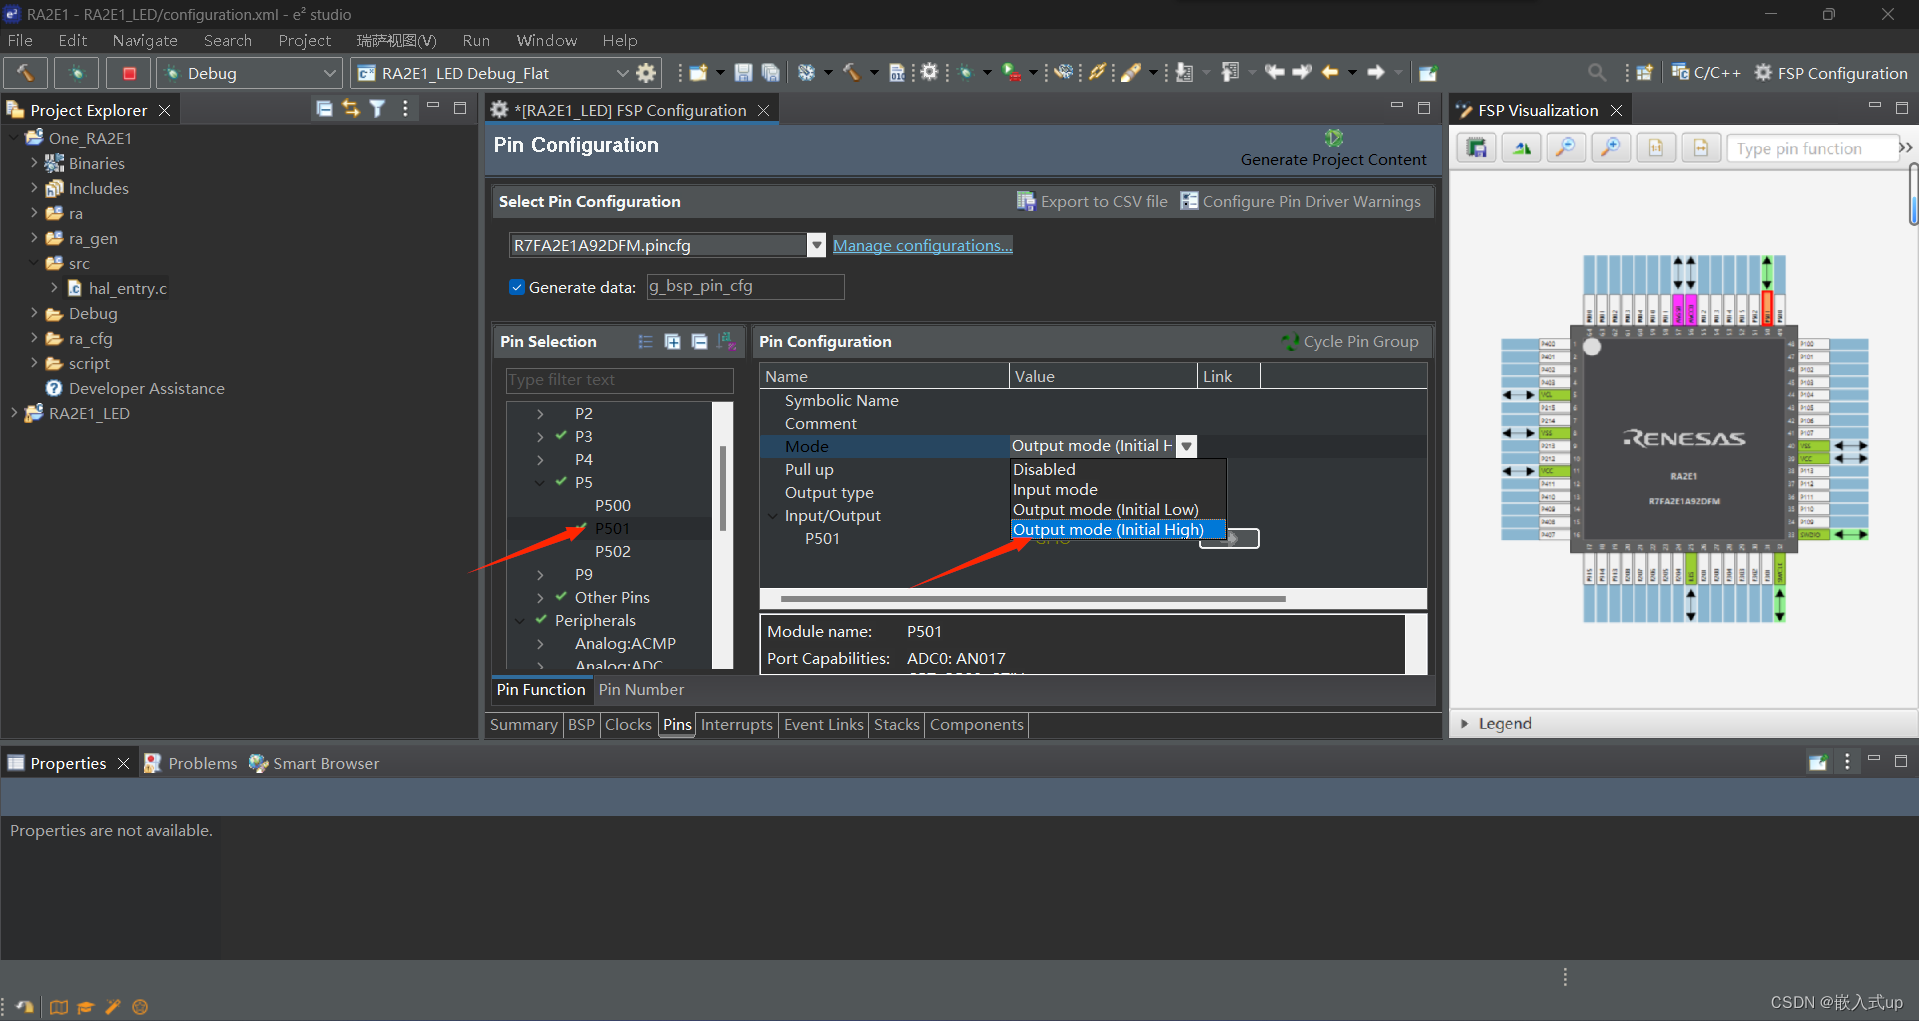The image size is (1919, 1021).
Task: Select the P502 pin item
Action: pyautogui.click(x=612, y=551)
